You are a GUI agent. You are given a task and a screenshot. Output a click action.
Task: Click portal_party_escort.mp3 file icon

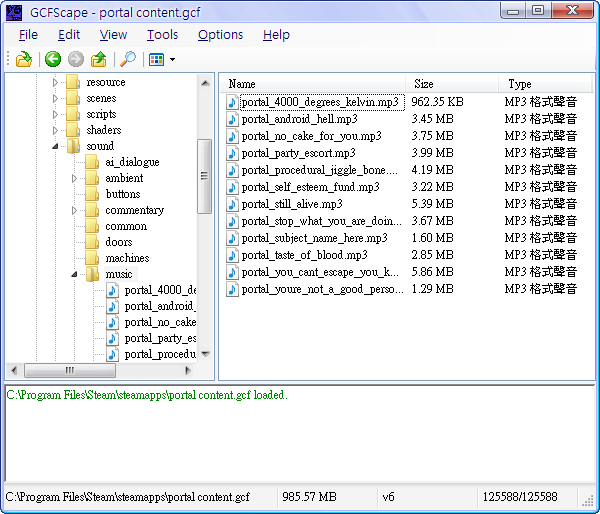tap(232, 153)
